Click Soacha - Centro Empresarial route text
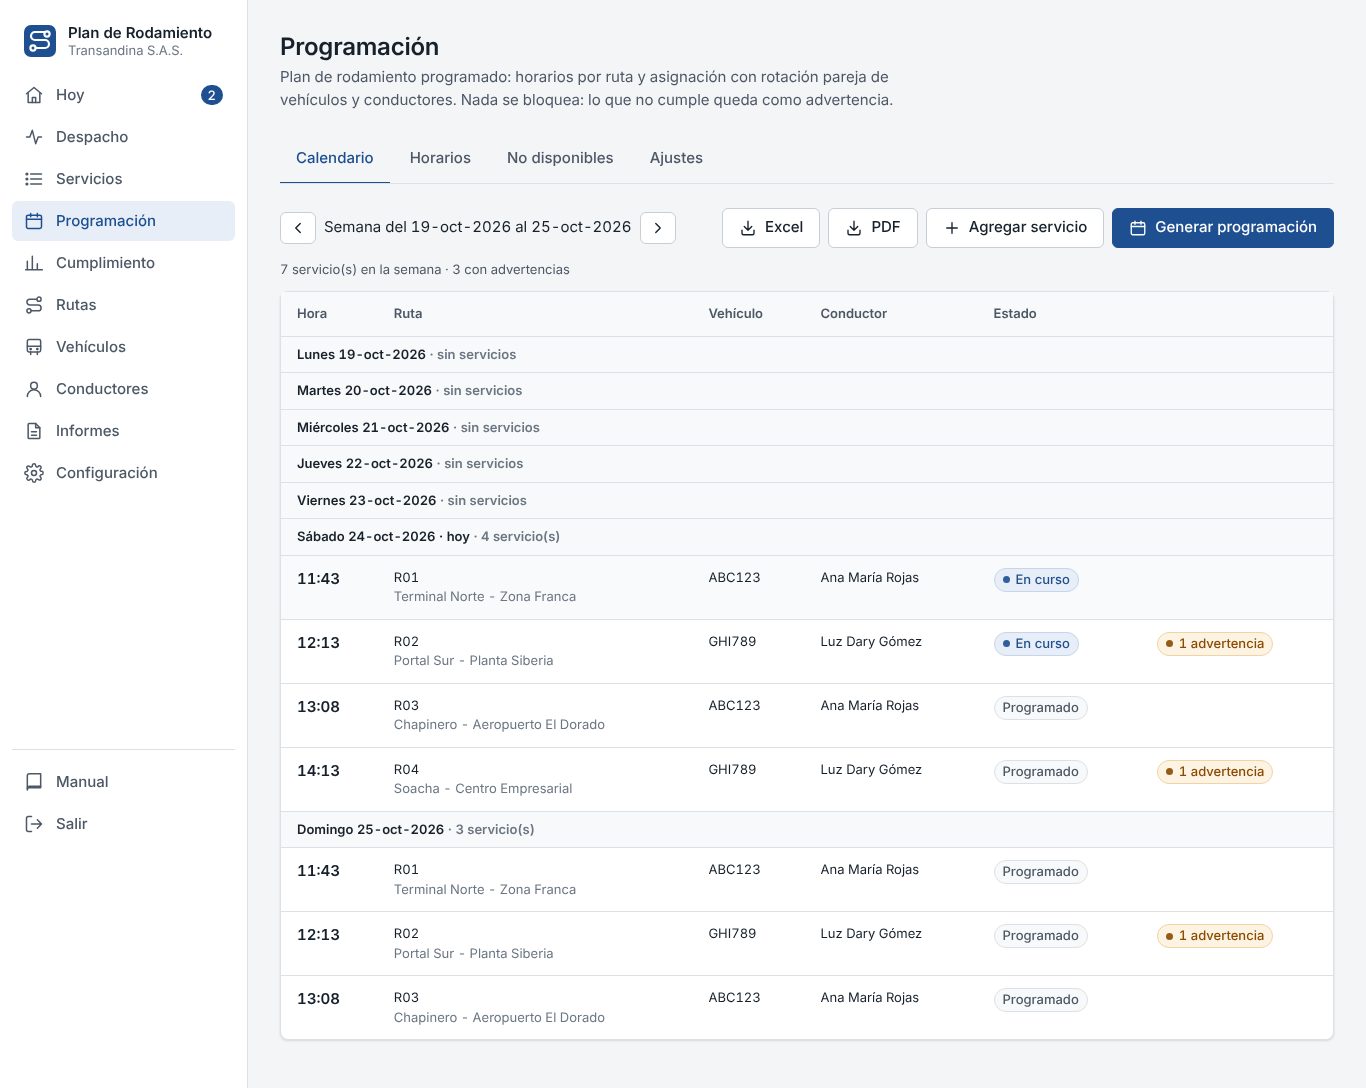Image resolution: width=1366 pixels, height=1088 pixels. click(x=483, y=789)
